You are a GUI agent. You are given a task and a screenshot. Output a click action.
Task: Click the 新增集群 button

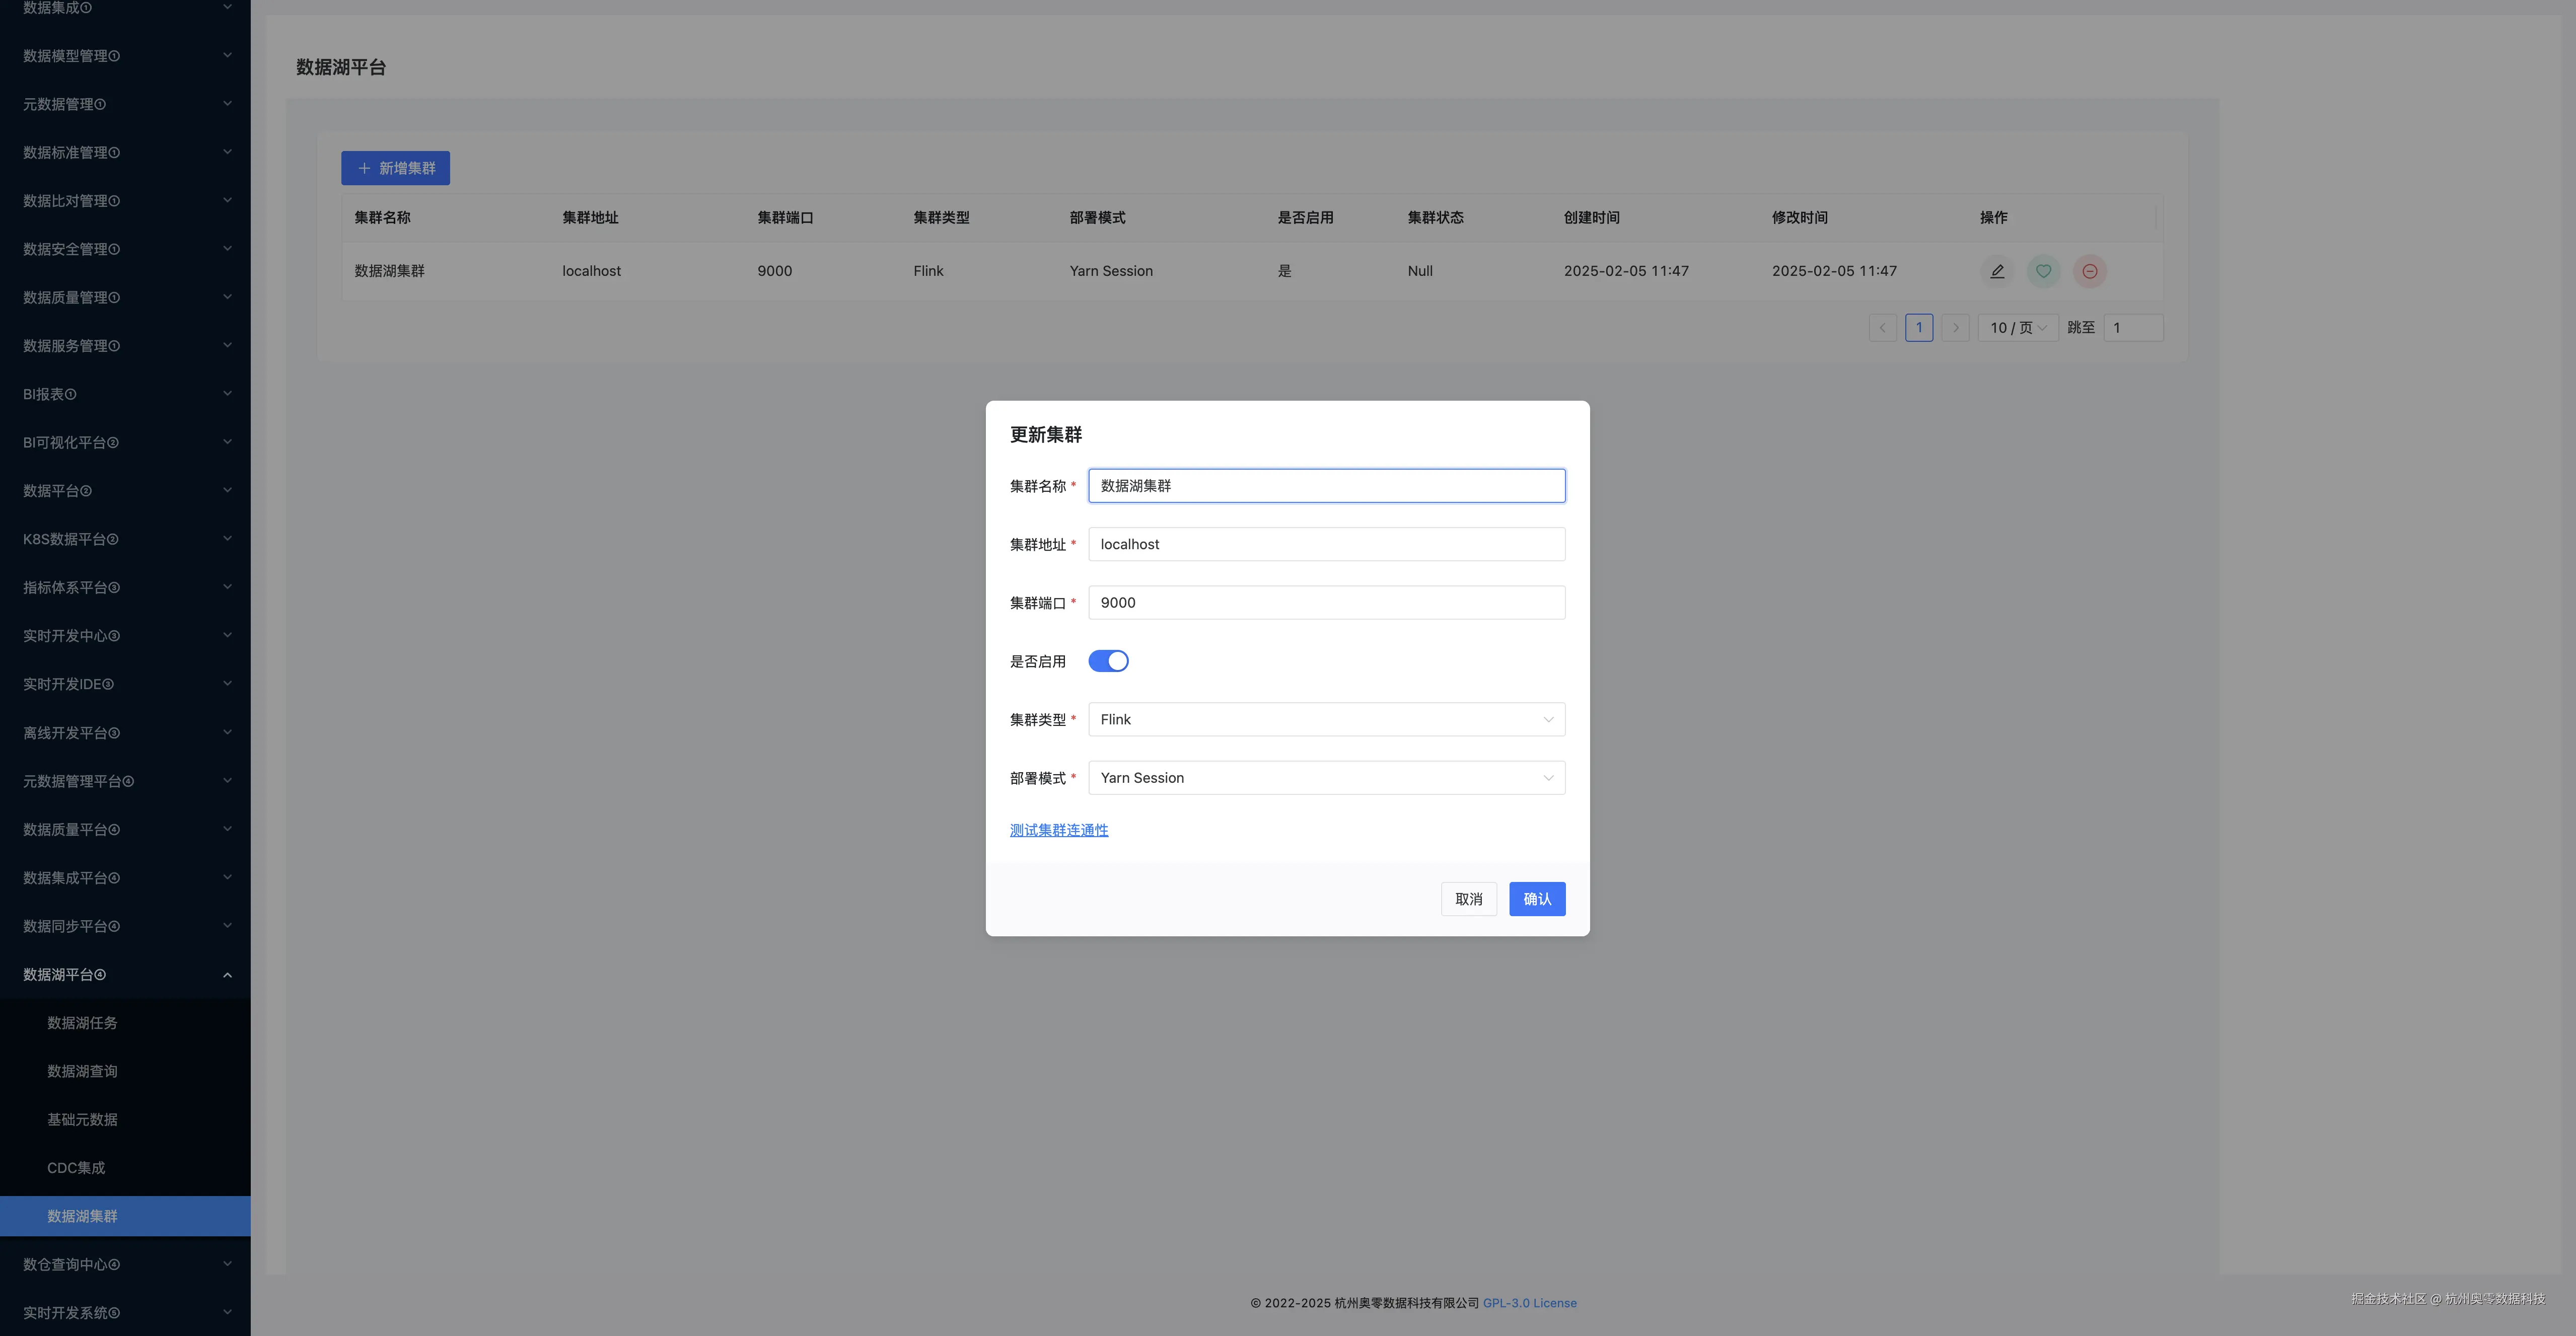tap(395, 168)
